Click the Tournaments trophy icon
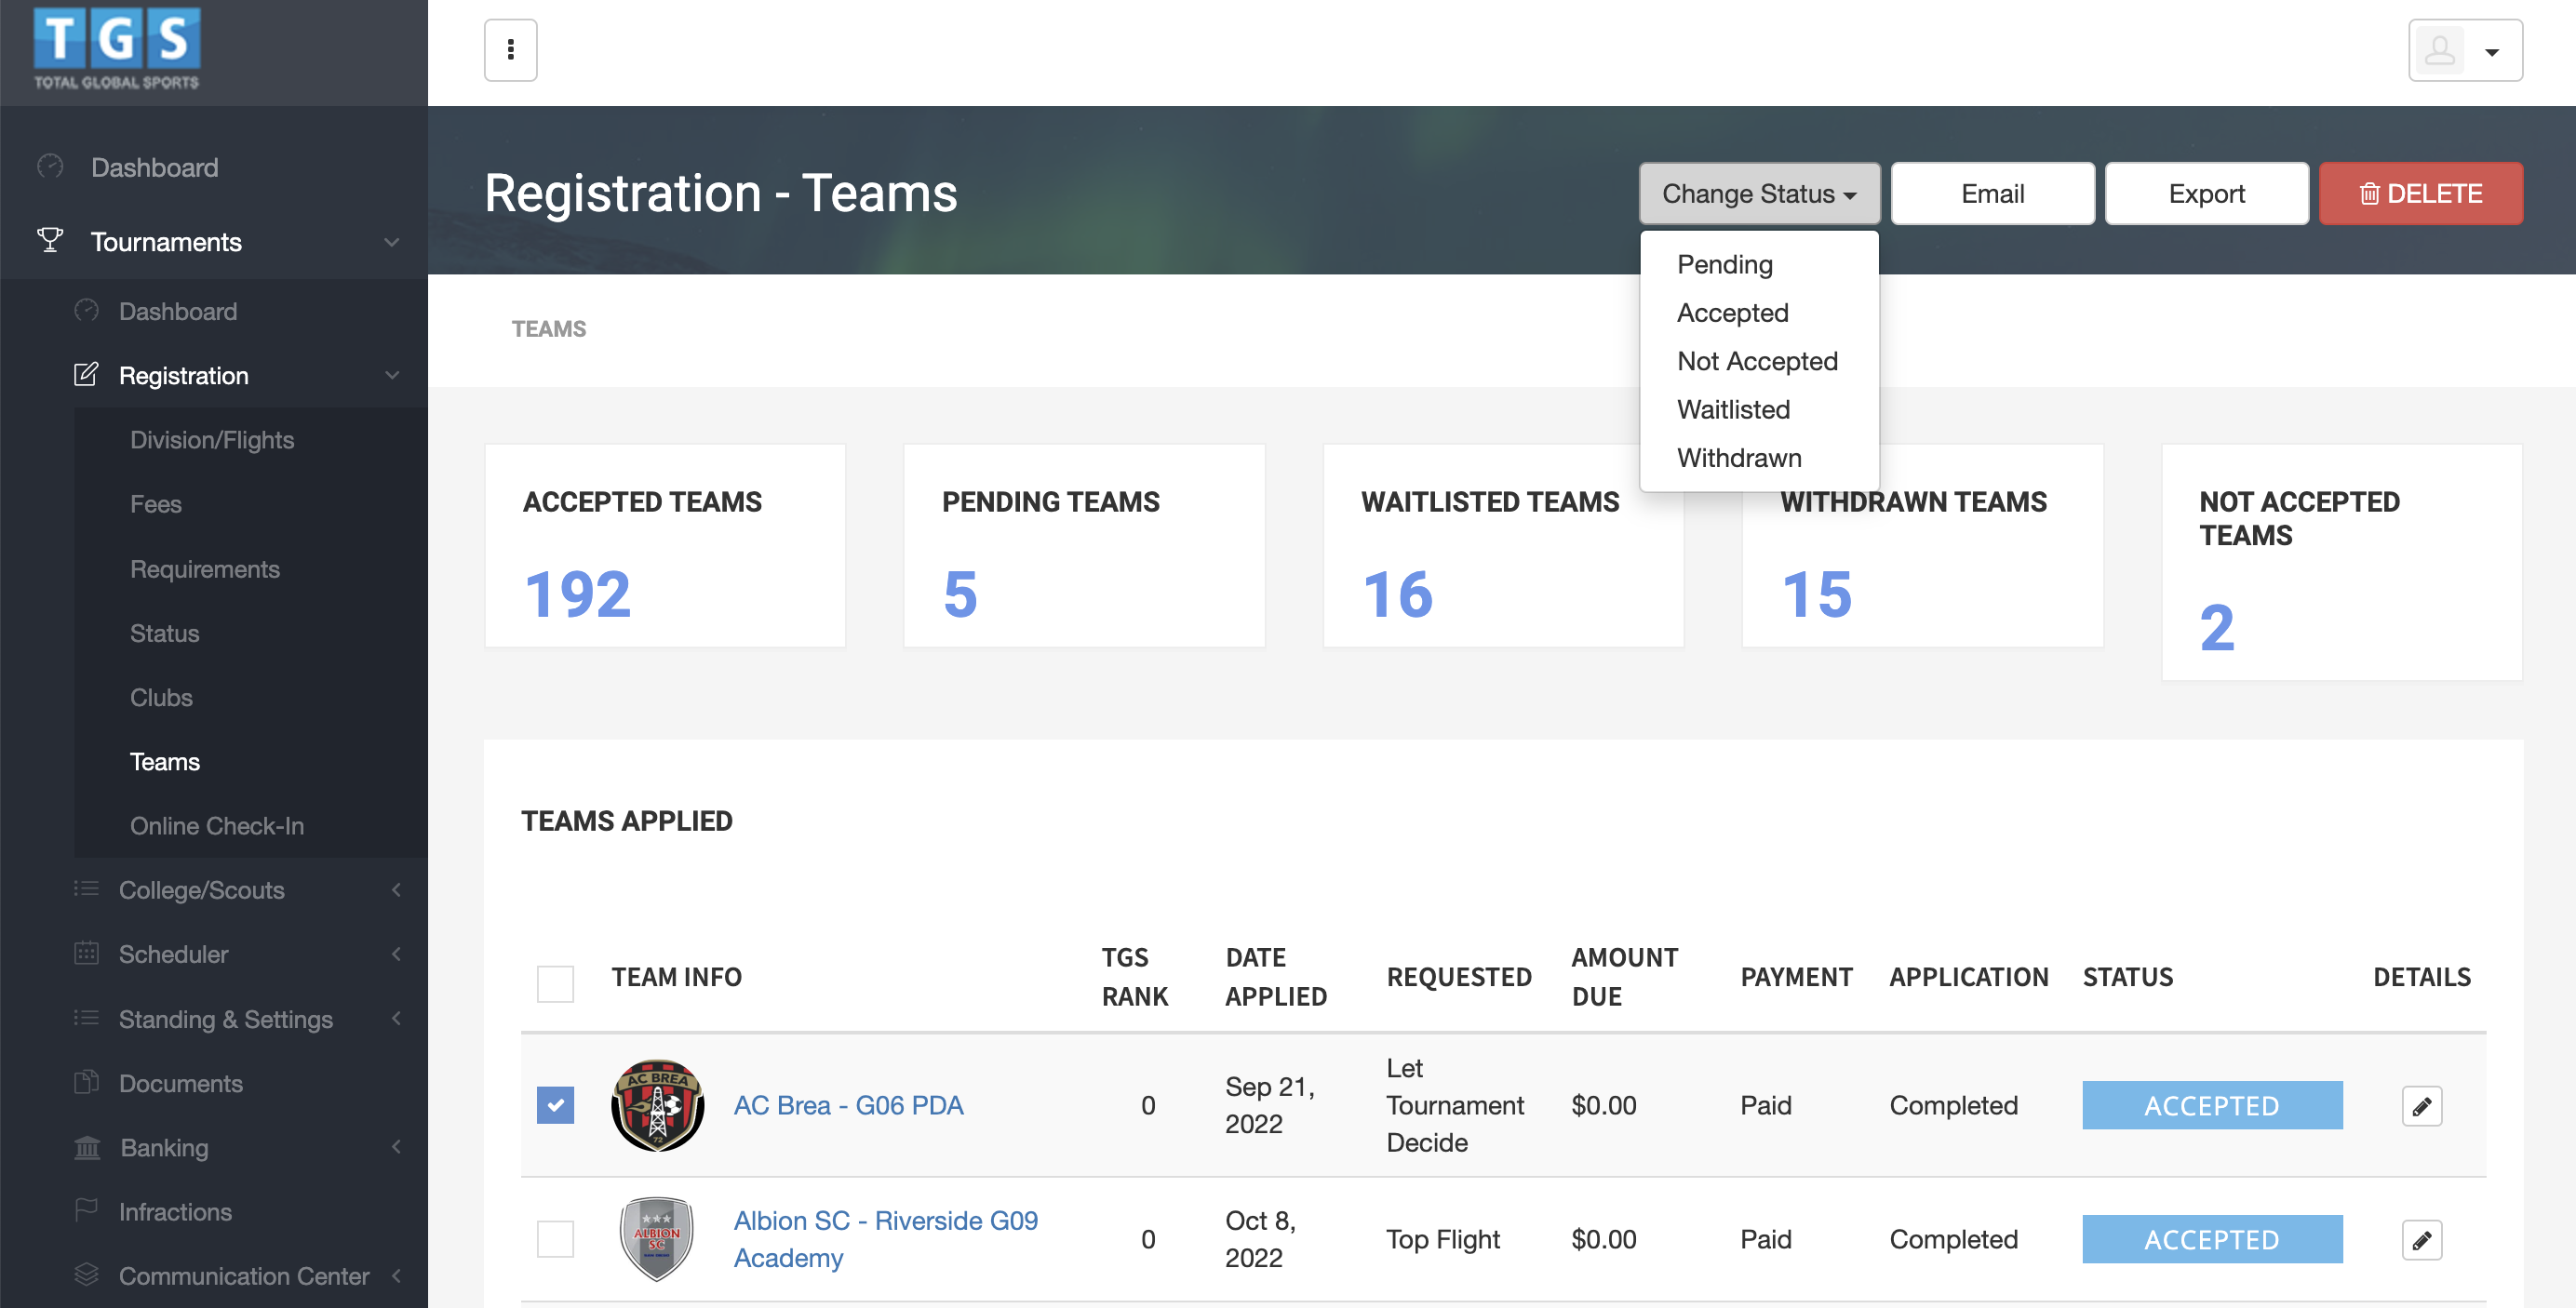 tap(50, 241)
